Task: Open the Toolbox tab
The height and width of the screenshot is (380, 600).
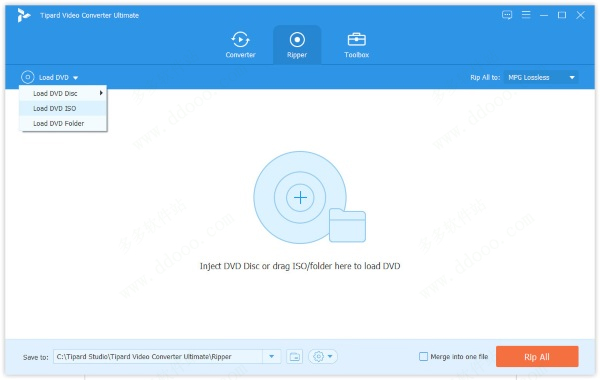Action: click(356, 45)
